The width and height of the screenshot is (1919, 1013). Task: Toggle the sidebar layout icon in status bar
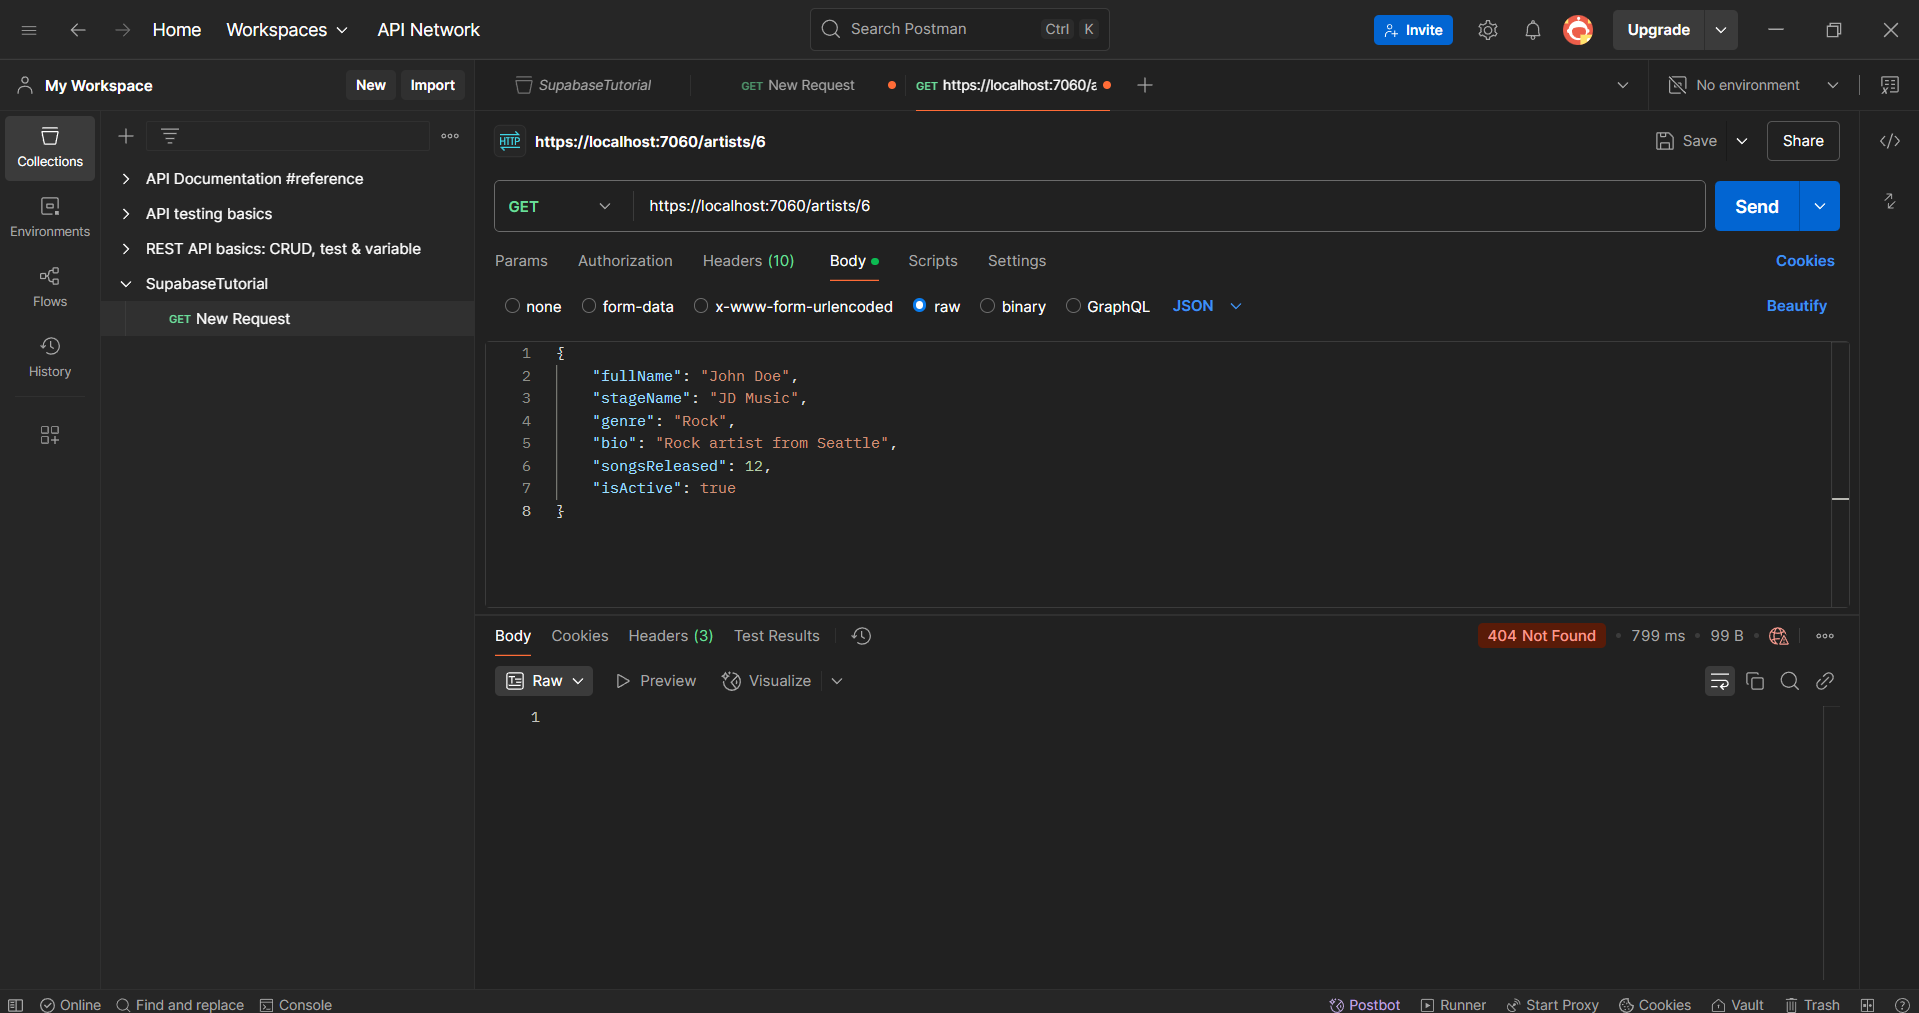(x=15, y=1004)
